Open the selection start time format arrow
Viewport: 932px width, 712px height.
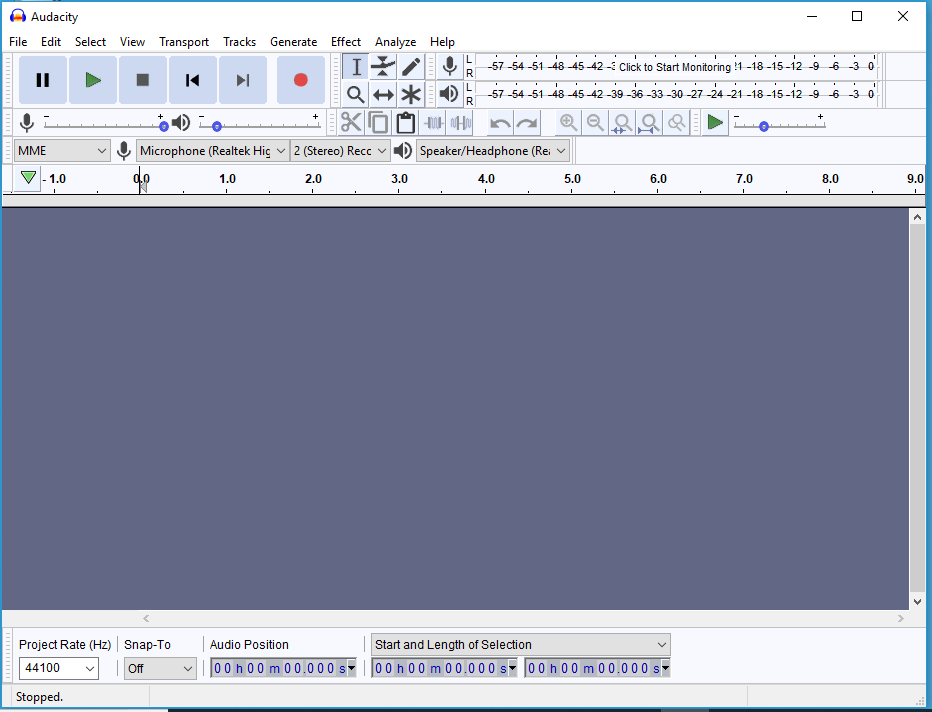click(x=512, y=669)
